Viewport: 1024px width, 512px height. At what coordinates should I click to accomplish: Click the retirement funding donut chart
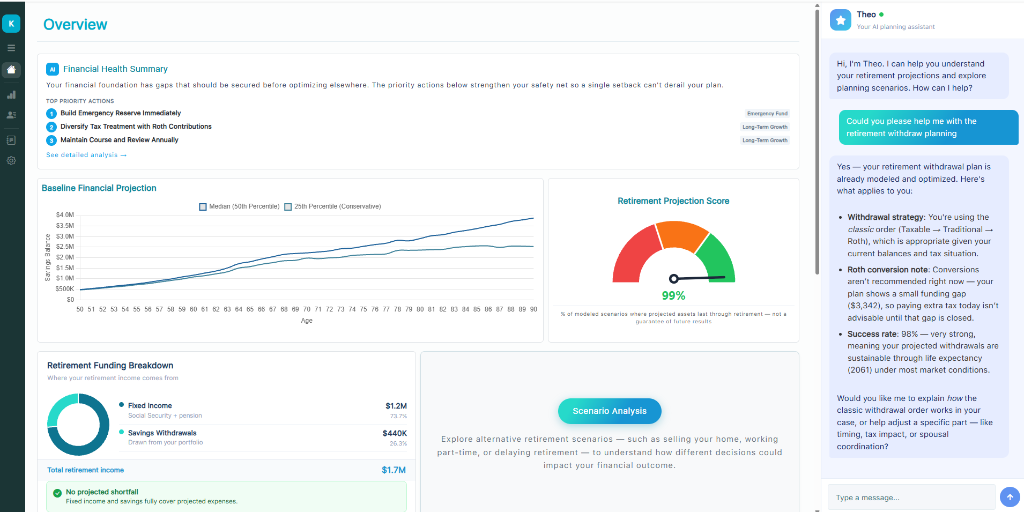[78, 424]
